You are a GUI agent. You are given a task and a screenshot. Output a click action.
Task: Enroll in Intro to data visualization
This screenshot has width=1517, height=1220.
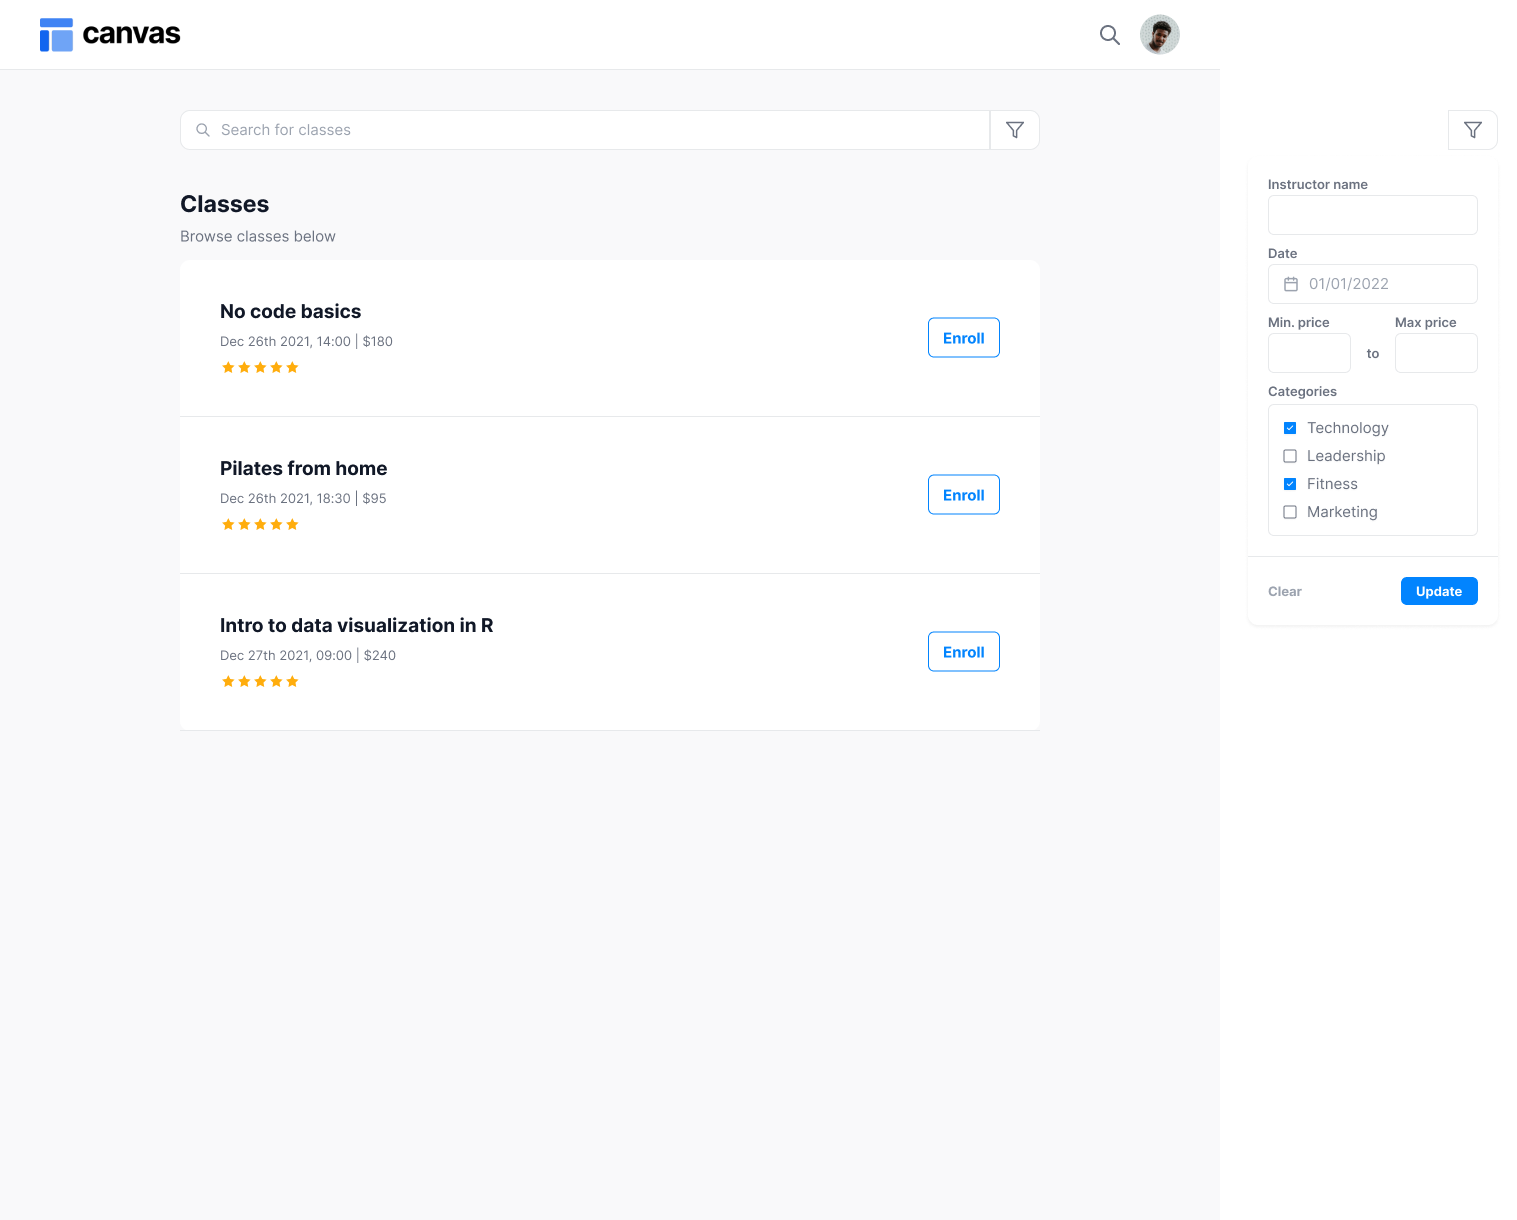(963, 652)
